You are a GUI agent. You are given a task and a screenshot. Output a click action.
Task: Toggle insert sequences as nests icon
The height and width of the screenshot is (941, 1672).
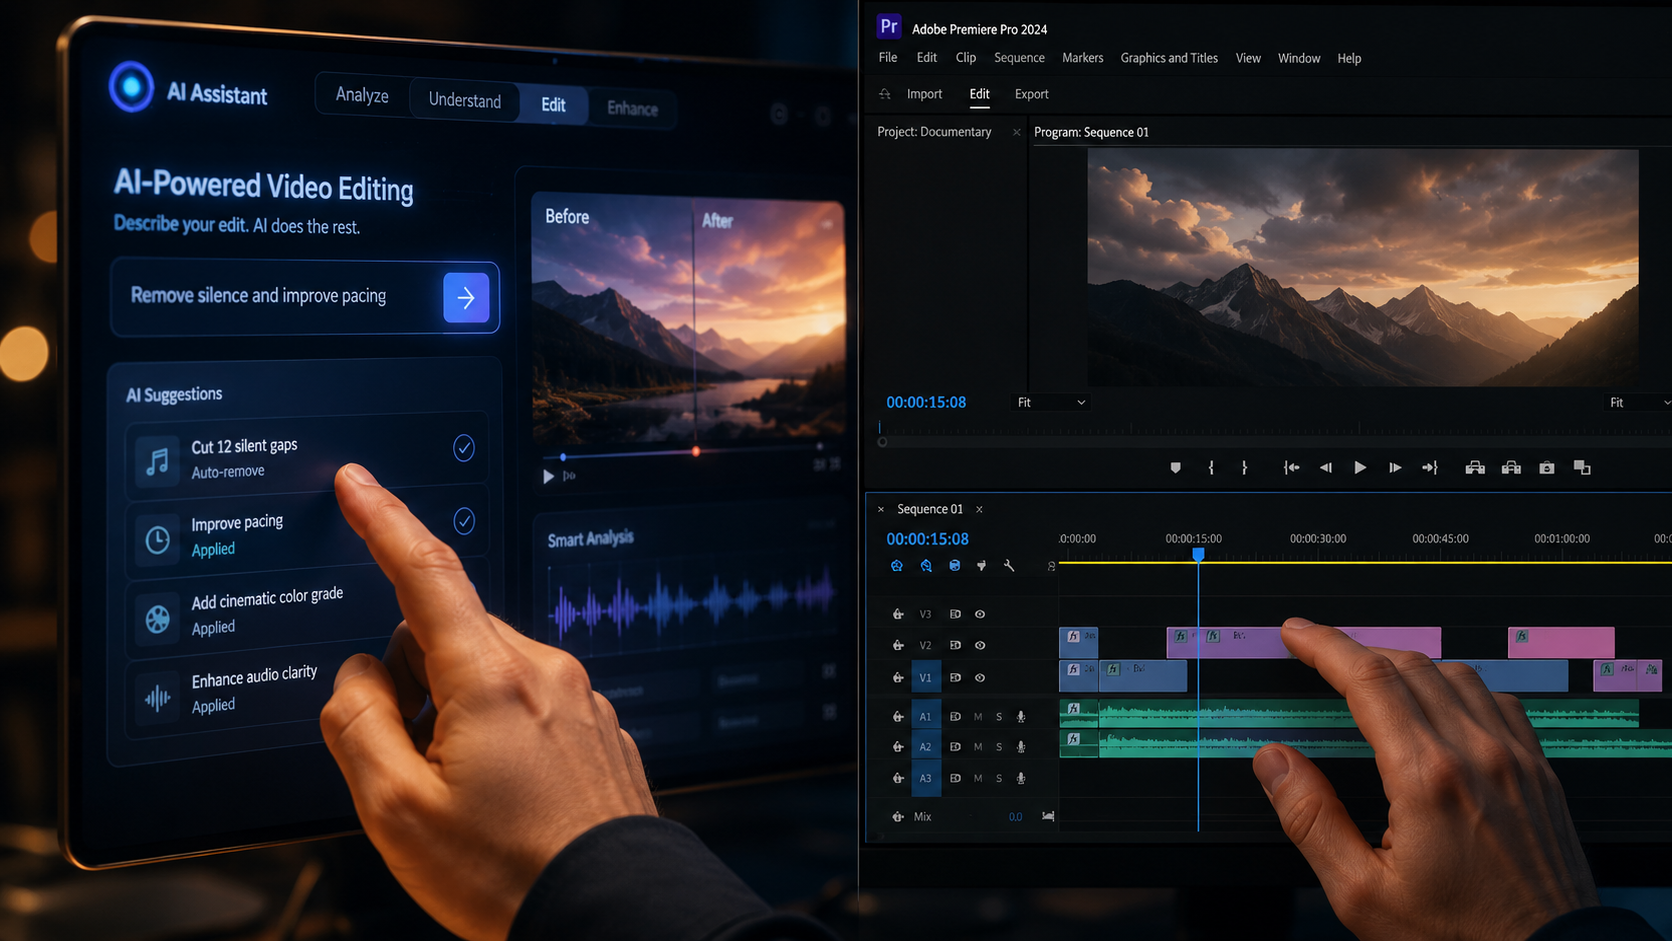pos(897,566)
